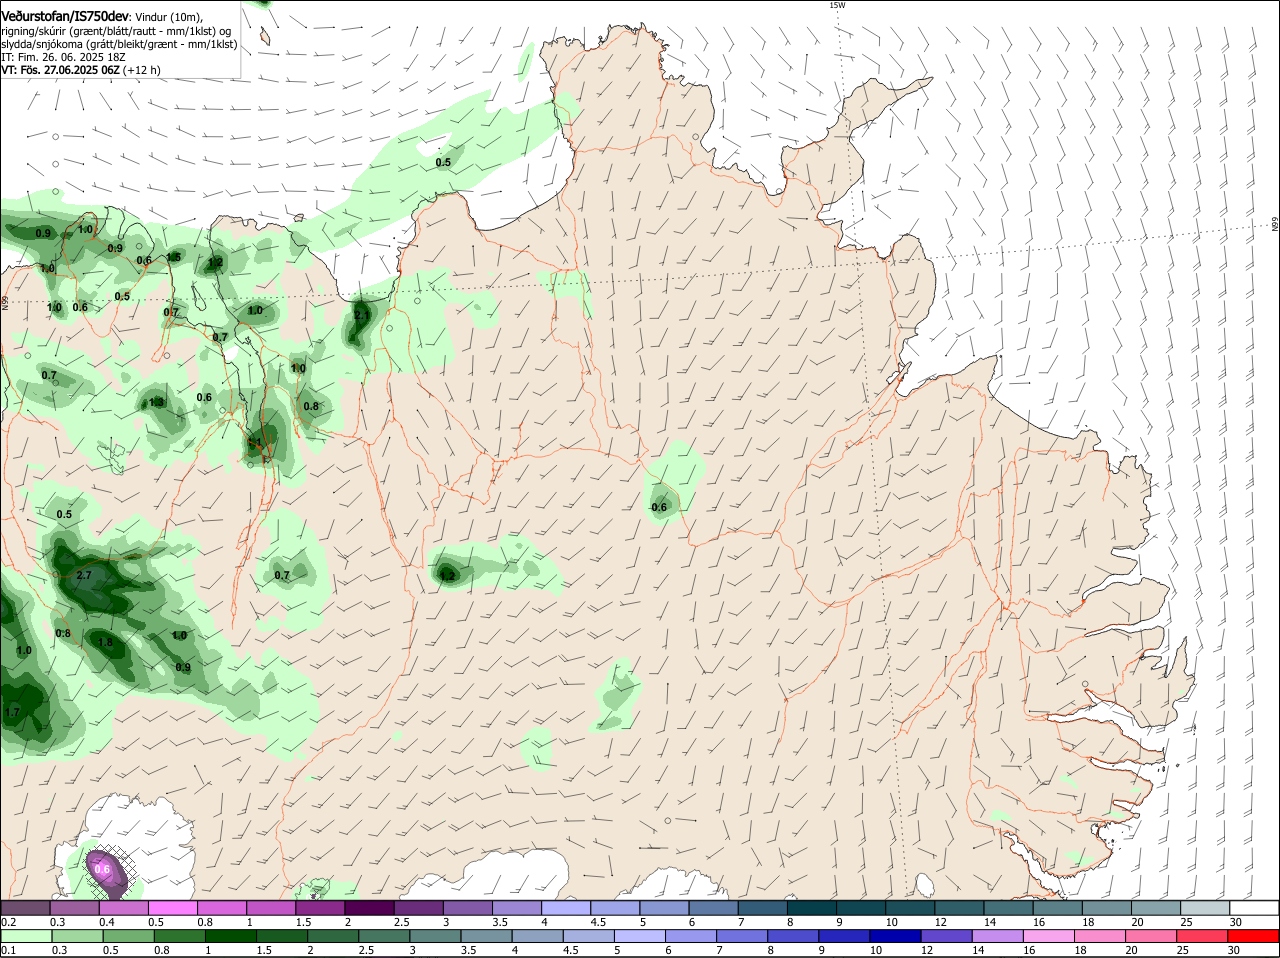Click the pink 20 rain legend swatch
This screenshot has height=958, width=1280.
click(x=1152, y=935)
